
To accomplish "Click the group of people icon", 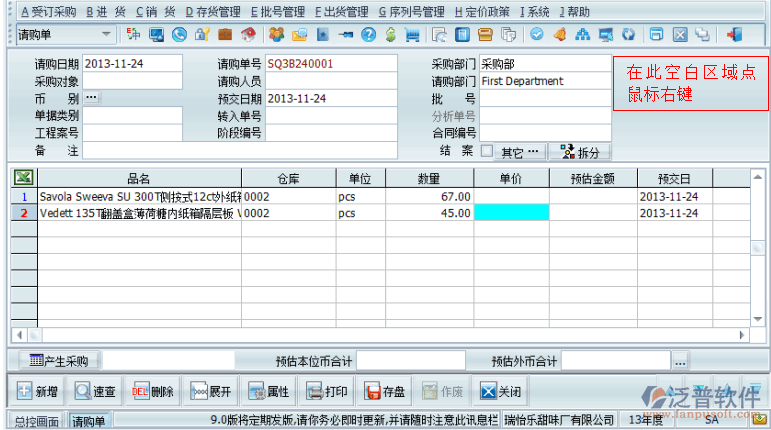I will click(x=276, y=34).
